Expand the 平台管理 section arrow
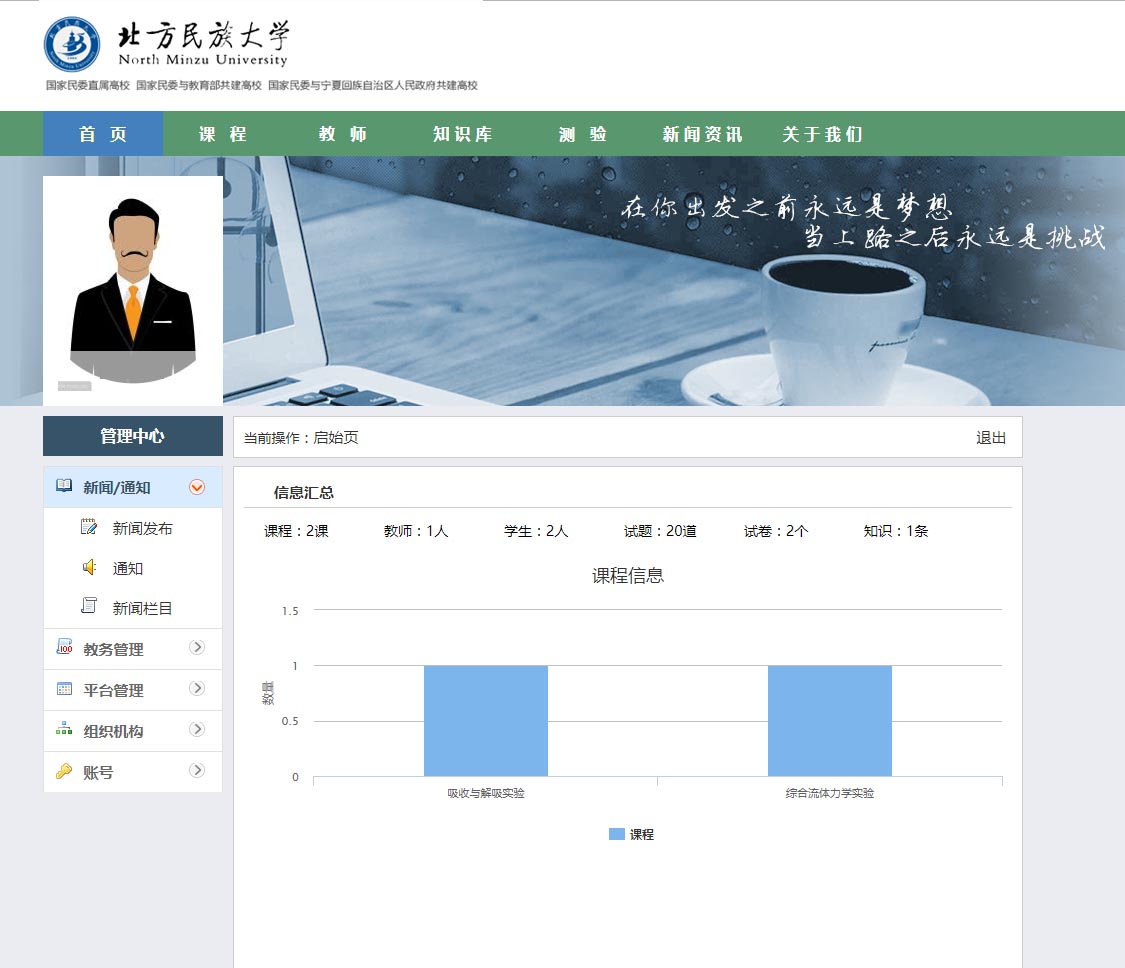This screenshot has height=968, width=1125. [x=197, y=688]
